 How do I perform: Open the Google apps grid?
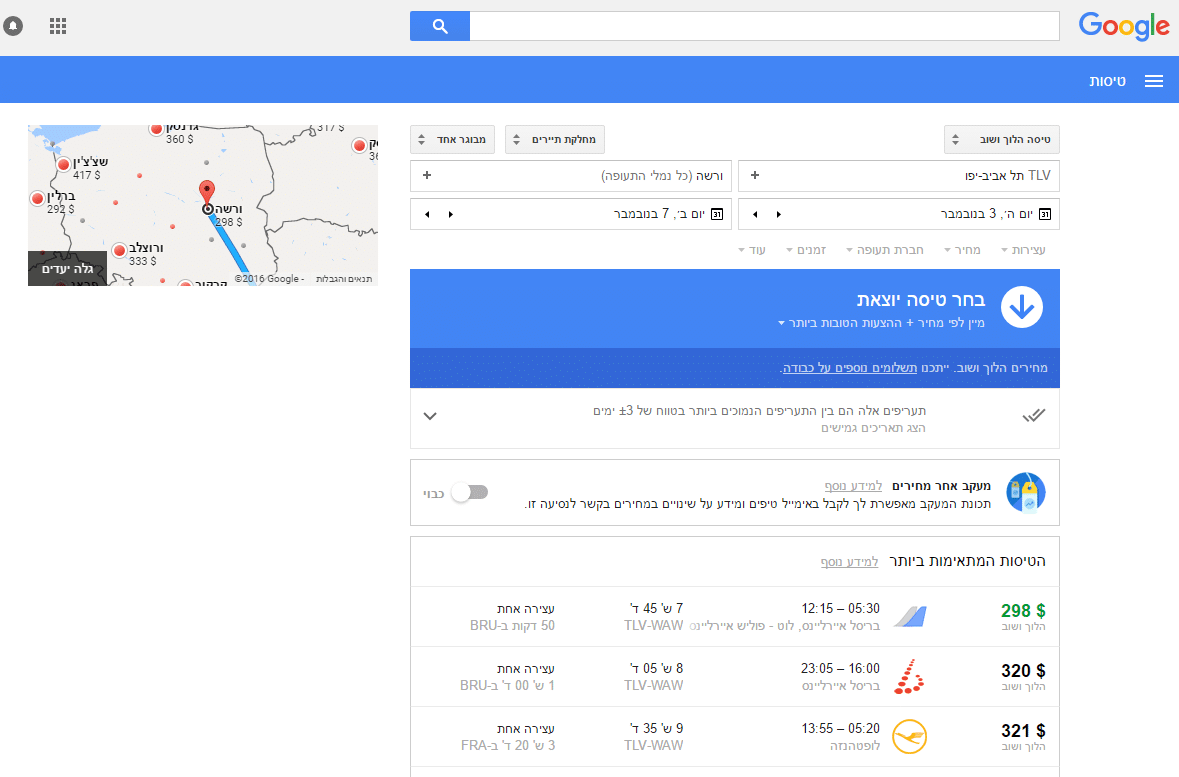click(x=58, y=26)
